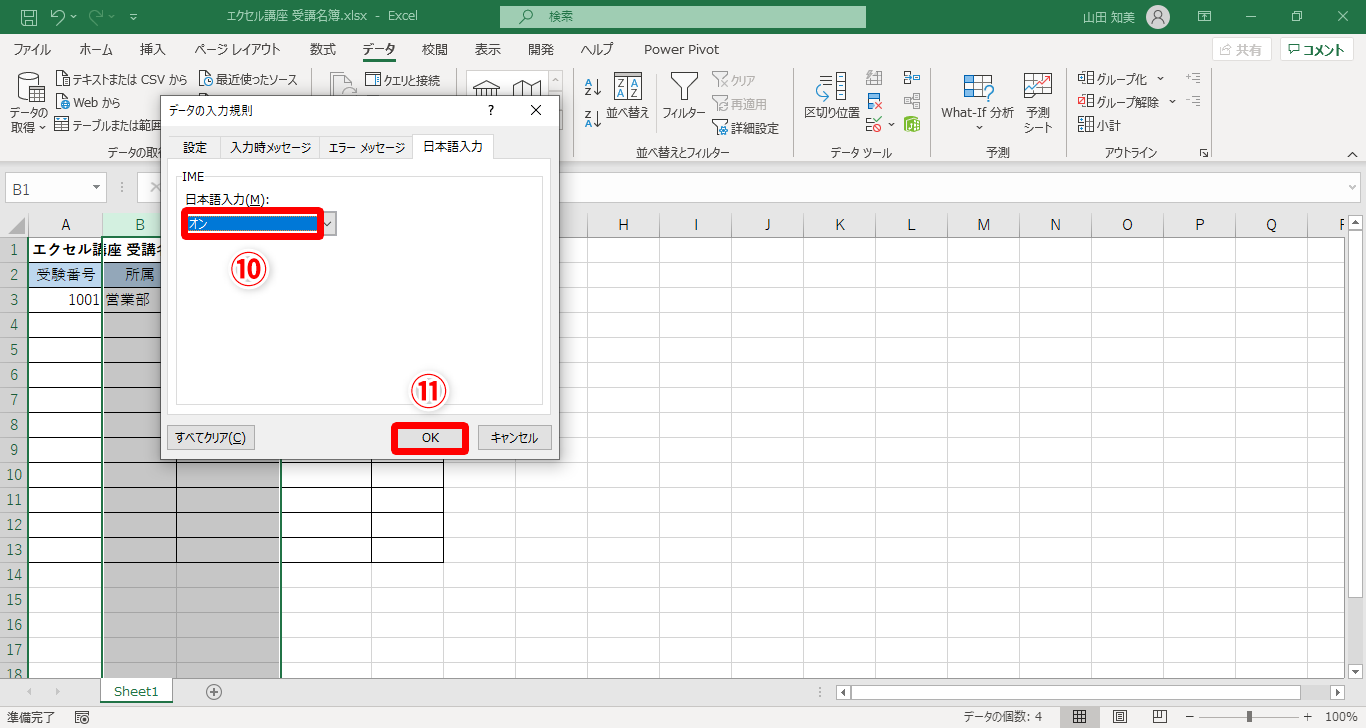Screen dimensions: 1366x728
Task: Click the Save icon in the title bar
Action: tap(29, 17)
